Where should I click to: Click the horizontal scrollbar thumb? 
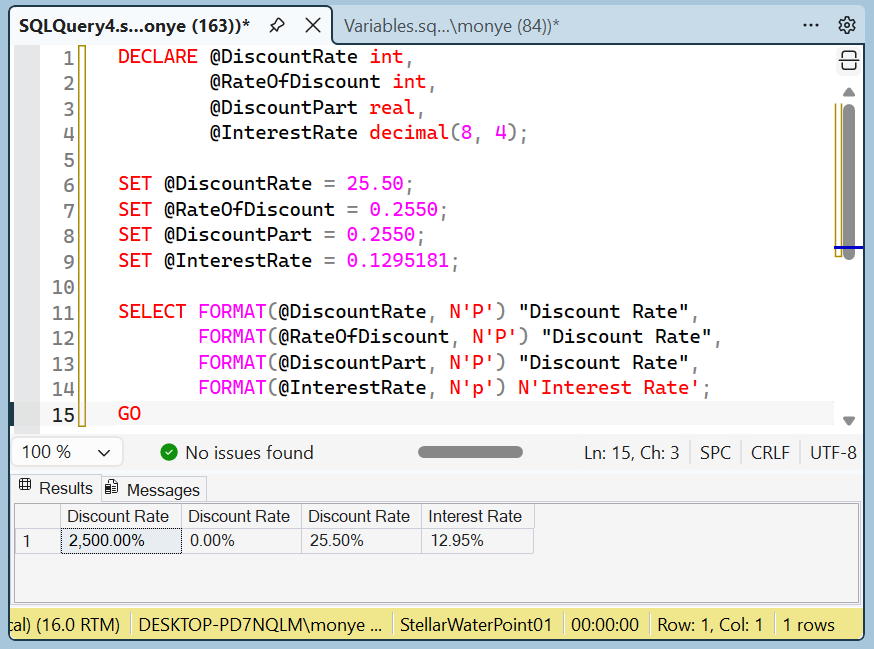pos(470,452)
